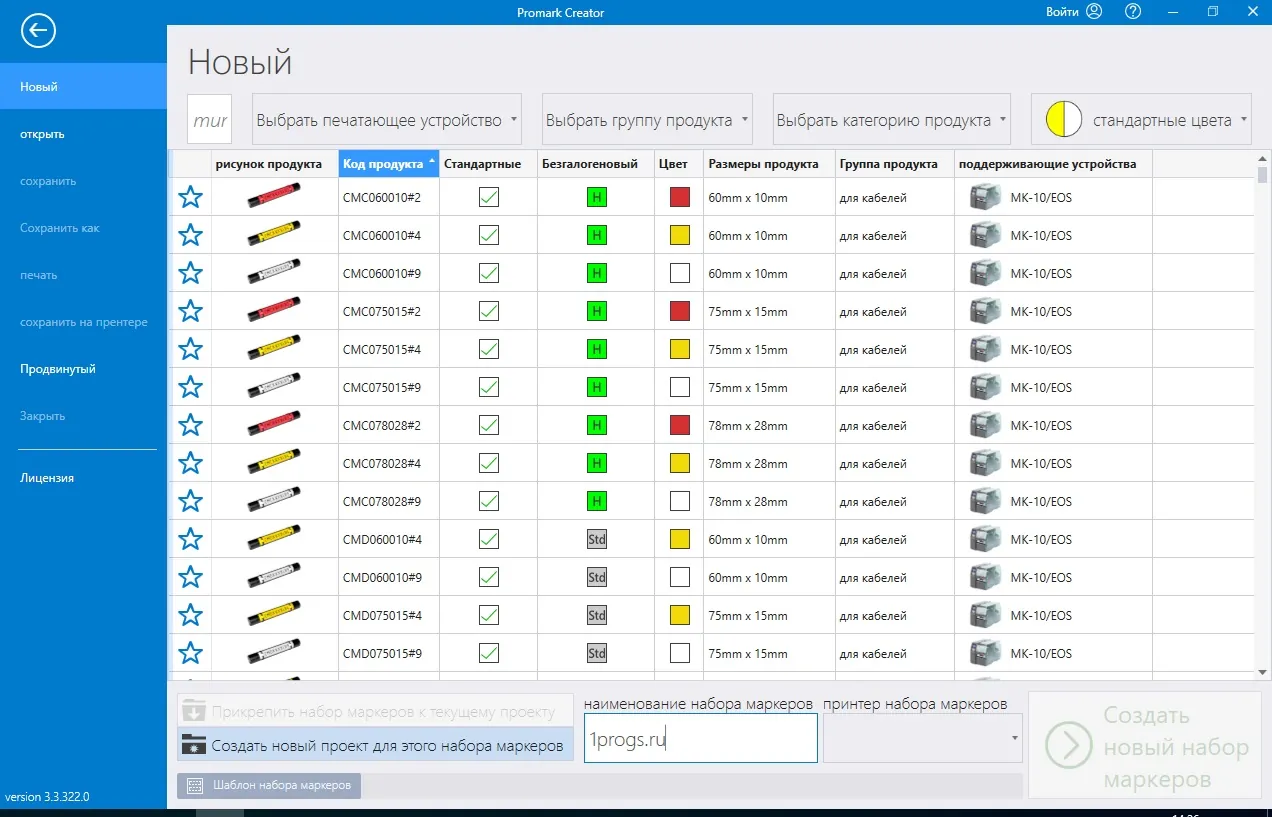The height and width of the screenshot is (817, 1272).
Task: Toggle star on CMC078028#9
Action: coord(190,501)
